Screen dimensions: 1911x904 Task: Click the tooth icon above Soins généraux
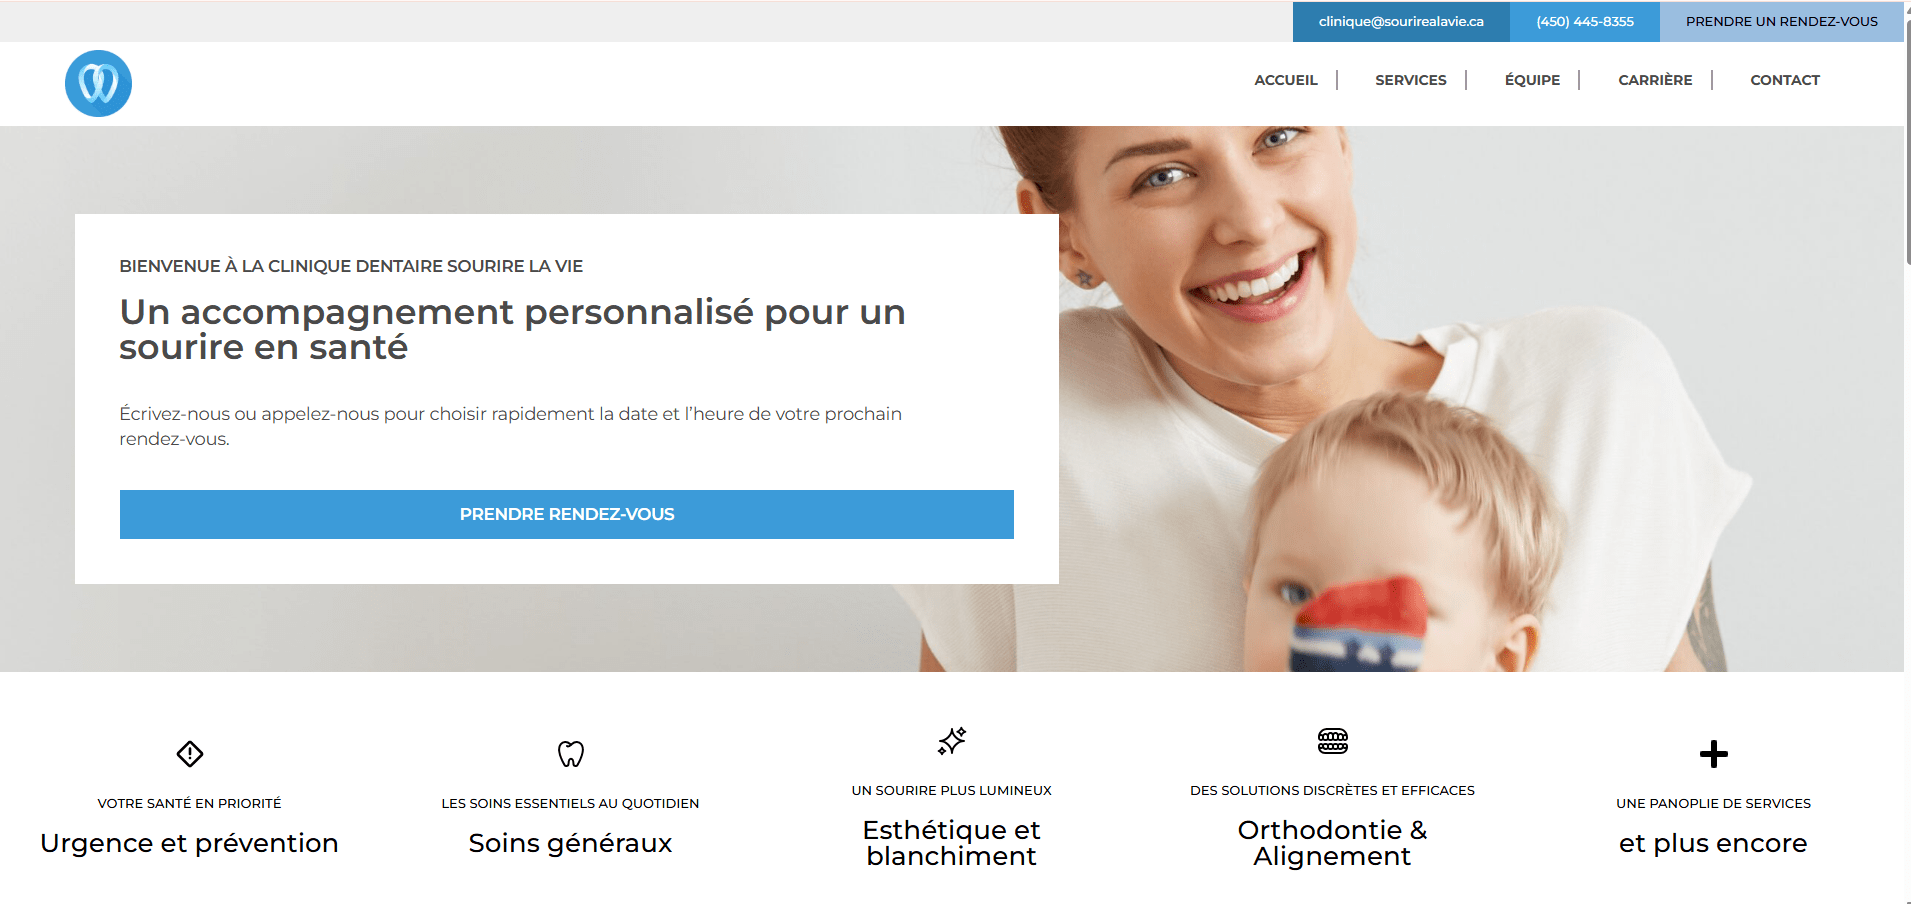(x=570, y=753)
